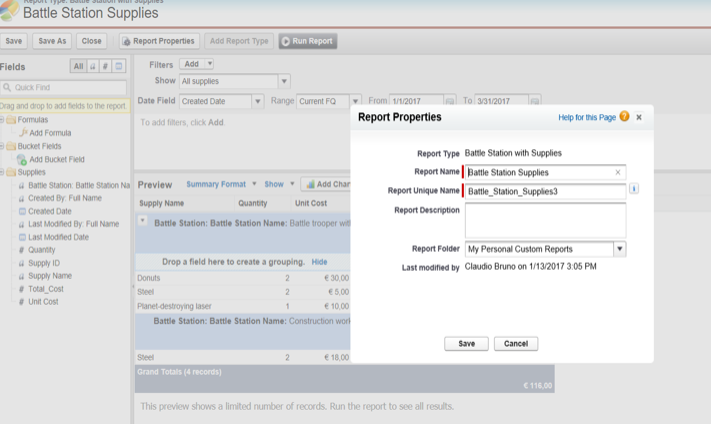Click the Supply Name column header

click(x=161, y=203)
